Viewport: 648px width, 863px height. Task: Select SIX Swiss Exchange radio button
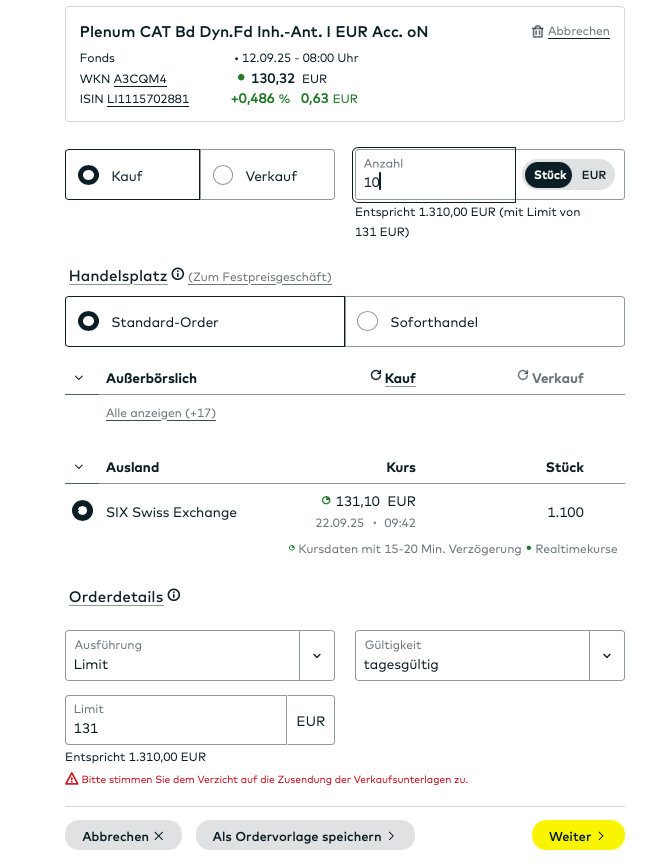pyautogui.click(x=83, y=512)
